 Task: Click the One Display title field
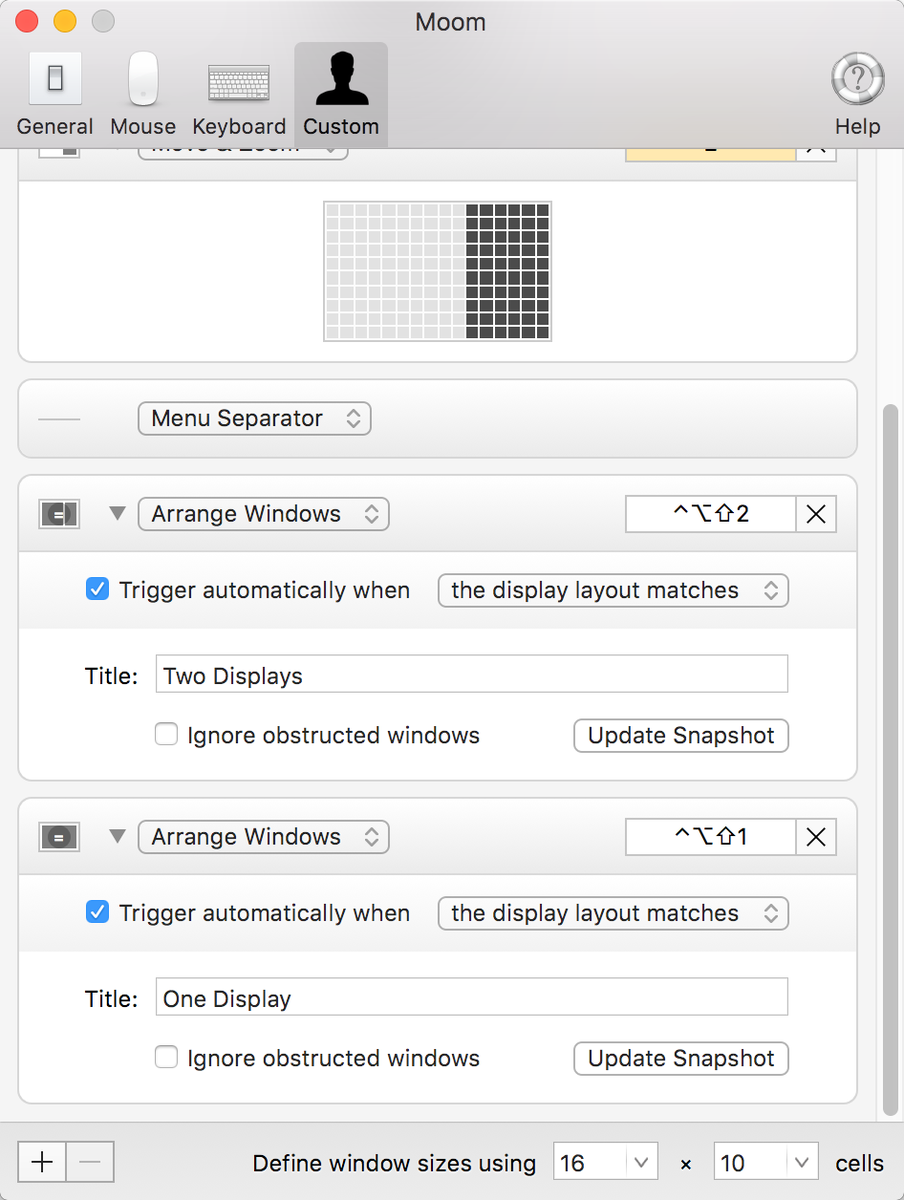coord(472,998)
